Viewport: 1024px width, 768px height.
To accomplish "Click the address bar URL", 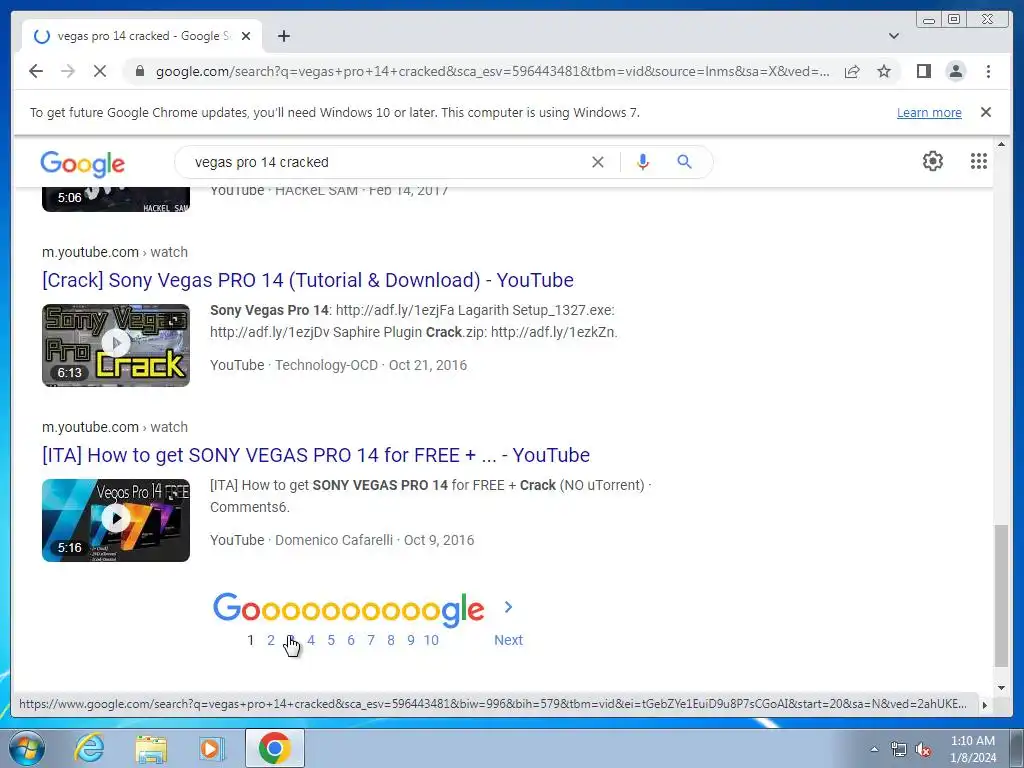I will tap(492, 71).
